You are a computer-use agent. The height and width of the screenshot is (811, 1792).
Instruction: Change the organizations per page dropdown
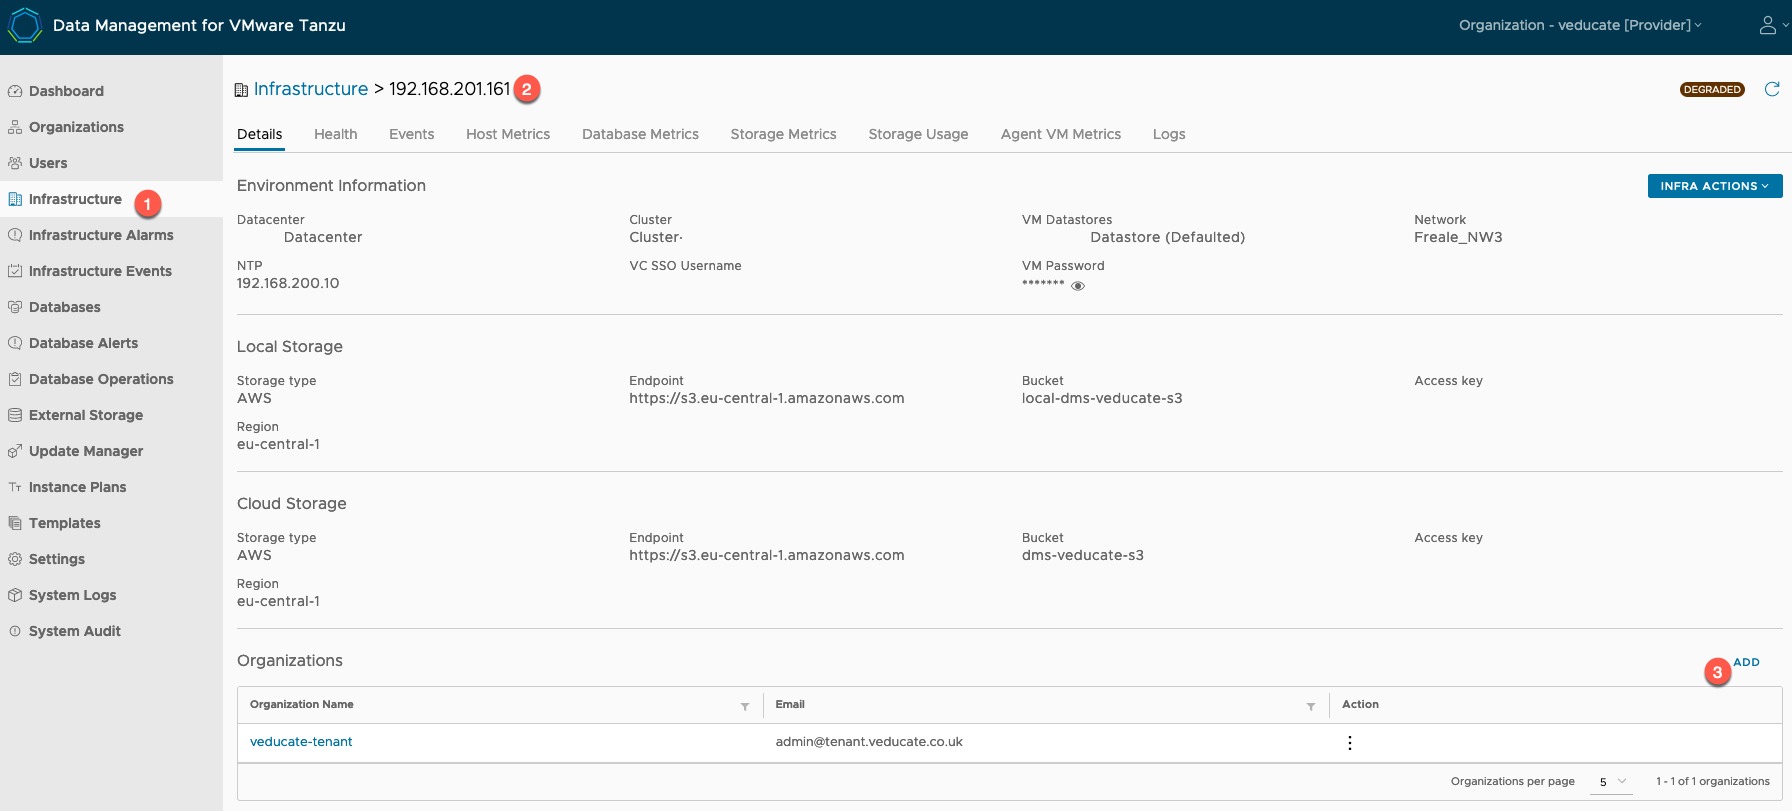(1611, 782)
